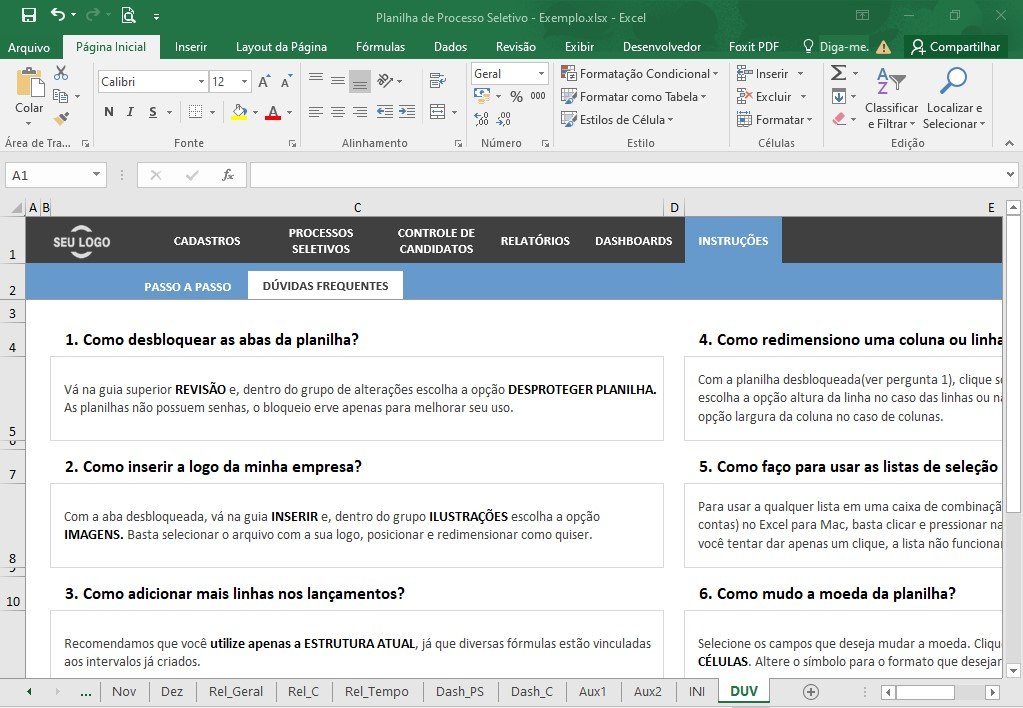
Task: Open the Calibri font name dropdown
Action: [201, 82]
